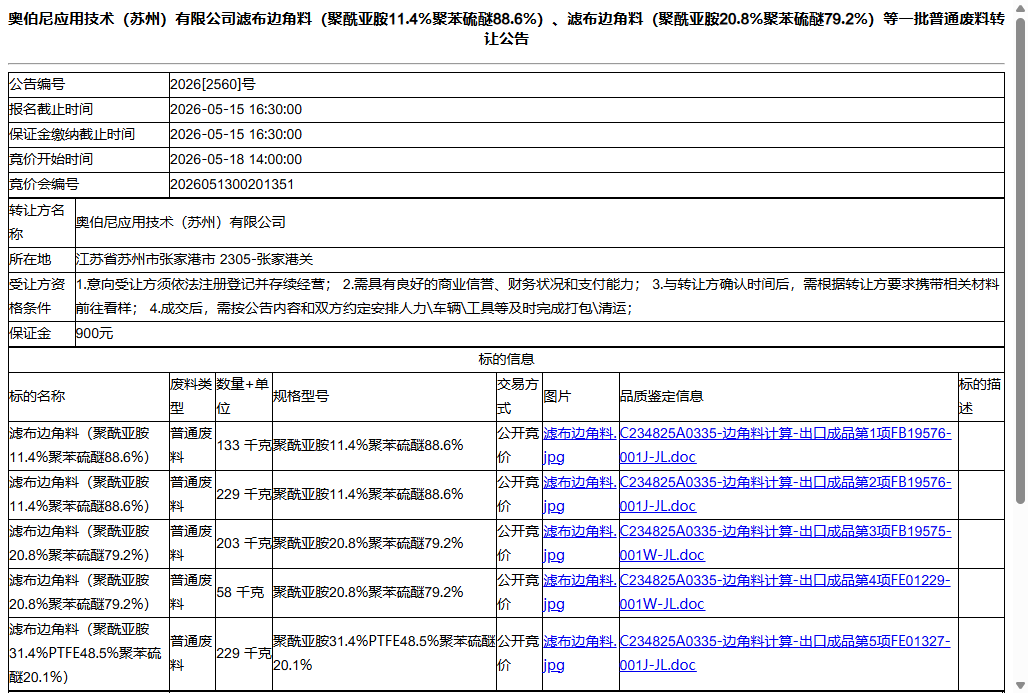The height and width of the screenshot is (693, 1028).
Task: Click the vertical scrollbar thumb
Action: click(1020, 262)
